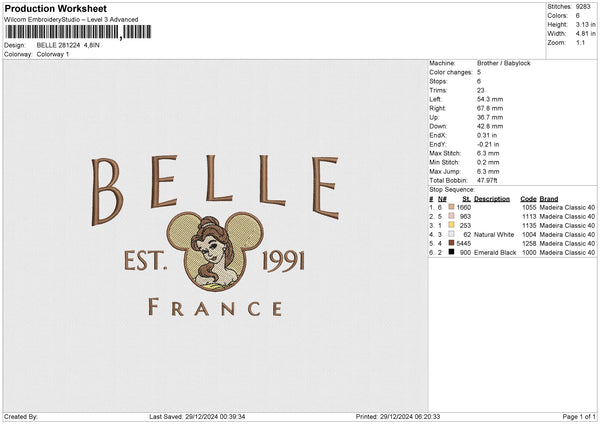Viewport: 600px width, 424px height.
Task: Click the 'Description' column header
Action: pyautogui.click(x=492, y=199)
